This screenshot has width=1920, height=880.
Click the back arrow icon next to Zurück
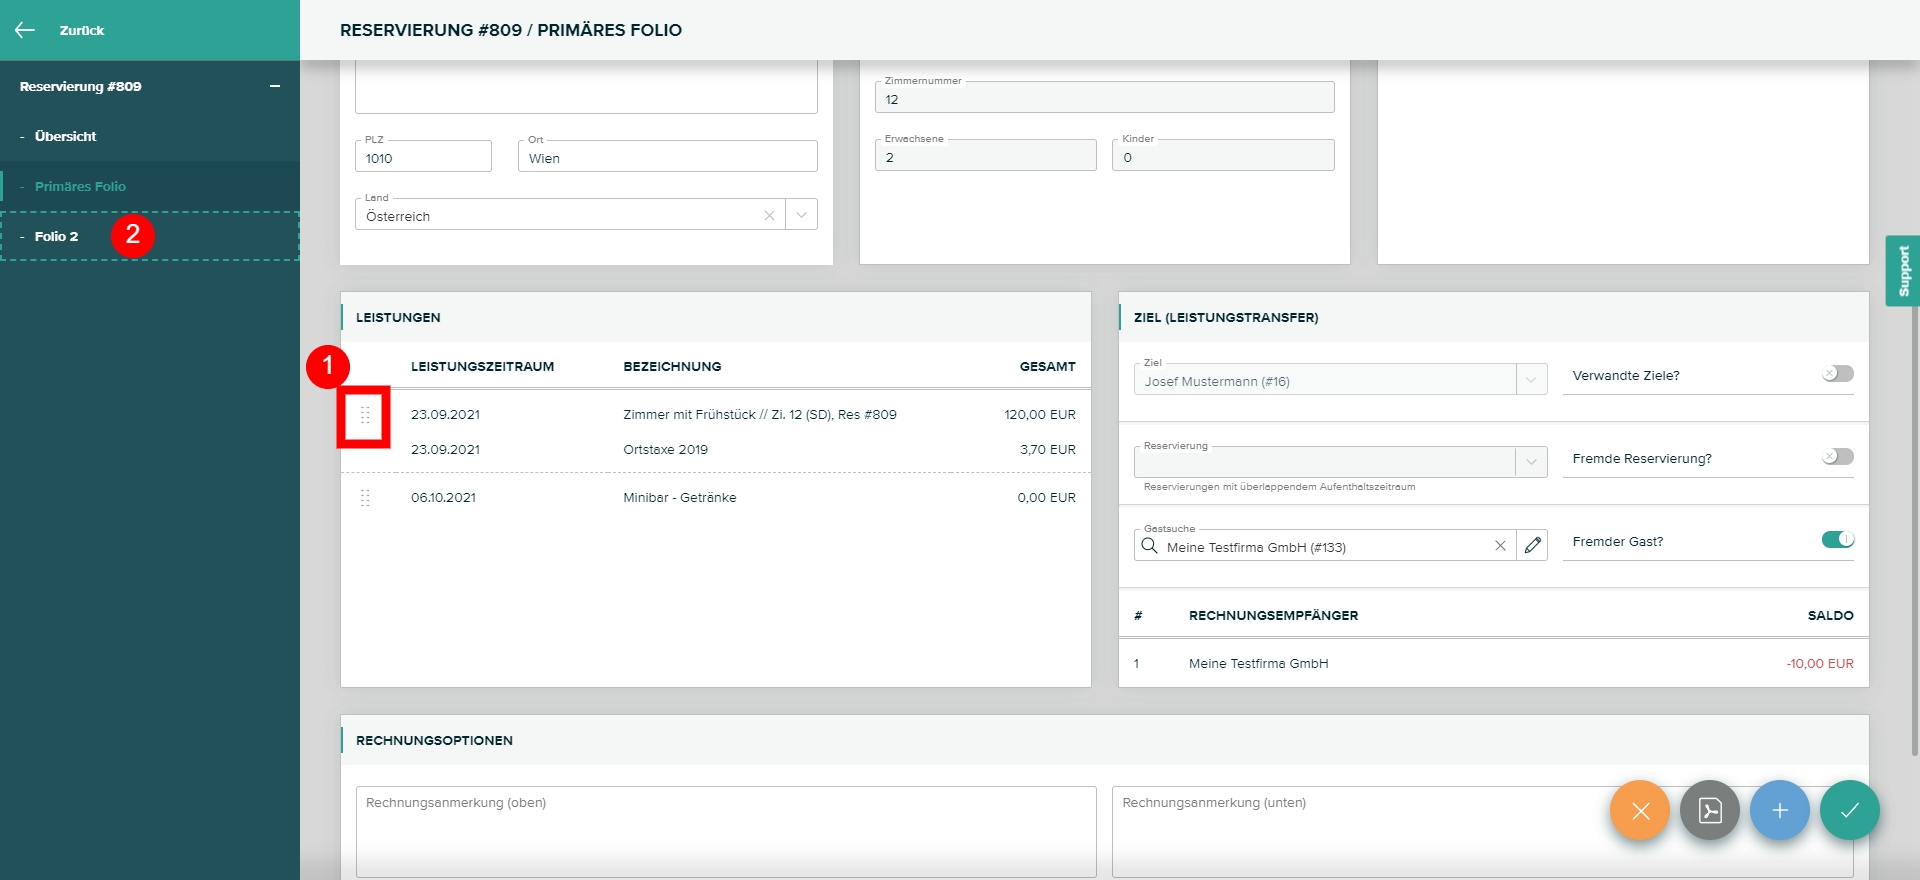point(25,30)
